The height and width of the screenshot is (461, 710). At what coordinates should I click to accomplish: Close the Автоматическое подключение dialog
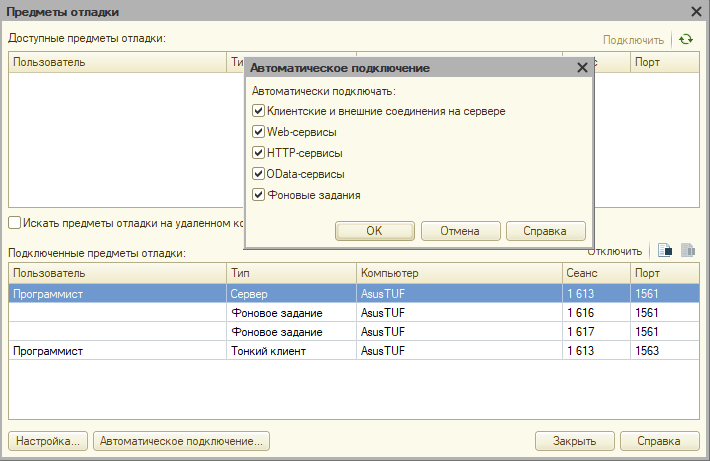582,68
